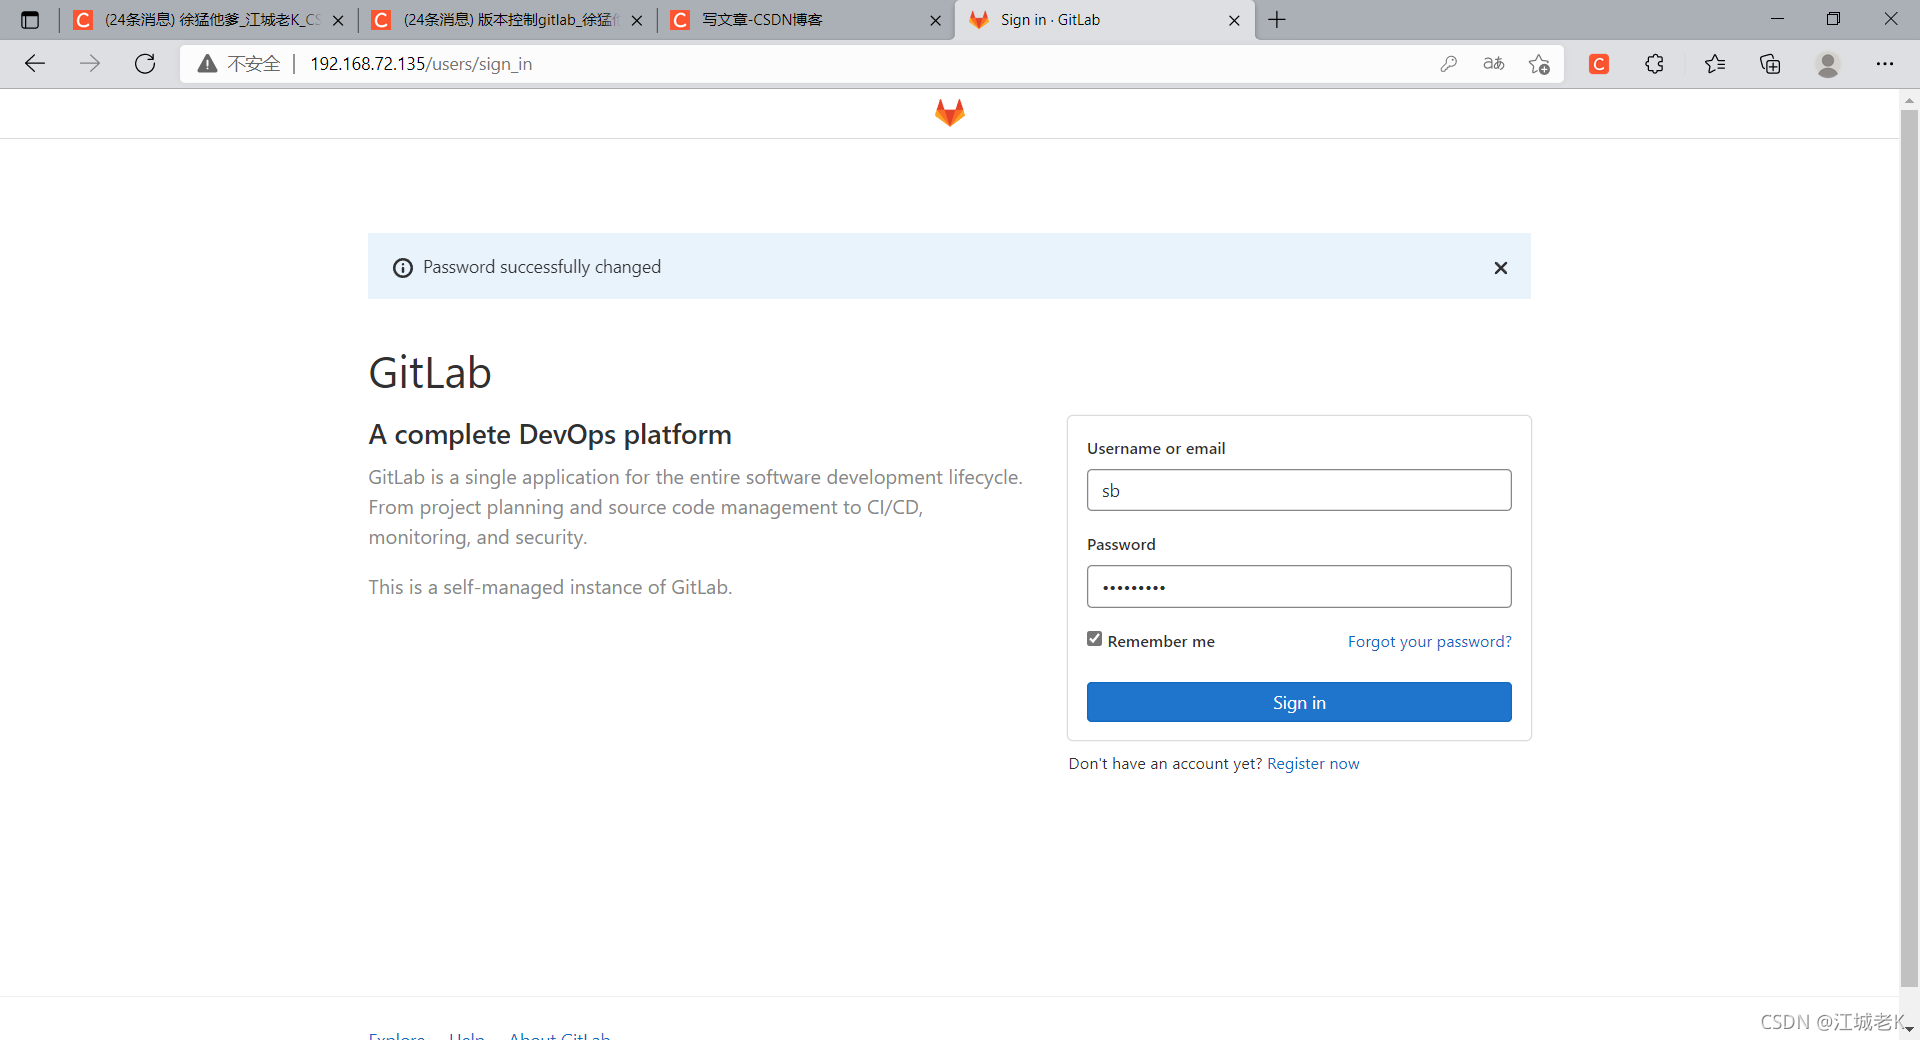1920x1040 pixels.
Task: Open the browser Settings and more menu
Action: pyautogui.click(x=1885, y=64)
